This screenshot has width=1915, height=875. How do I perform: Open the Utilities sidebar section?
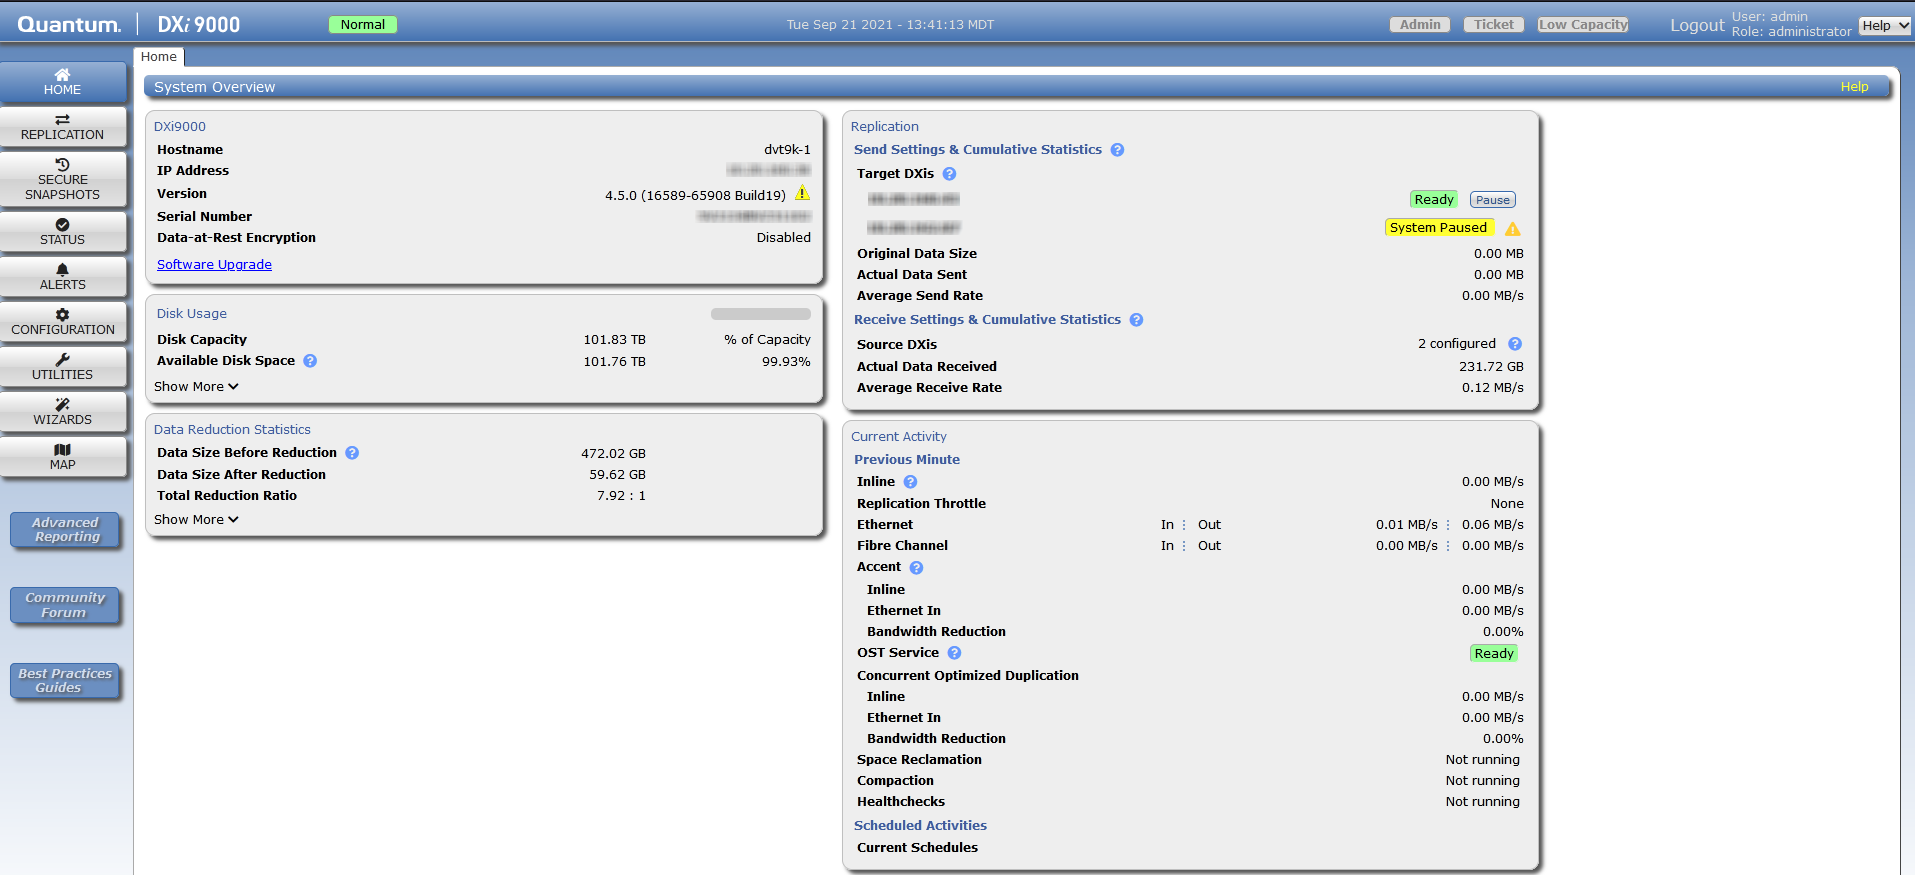63,367
